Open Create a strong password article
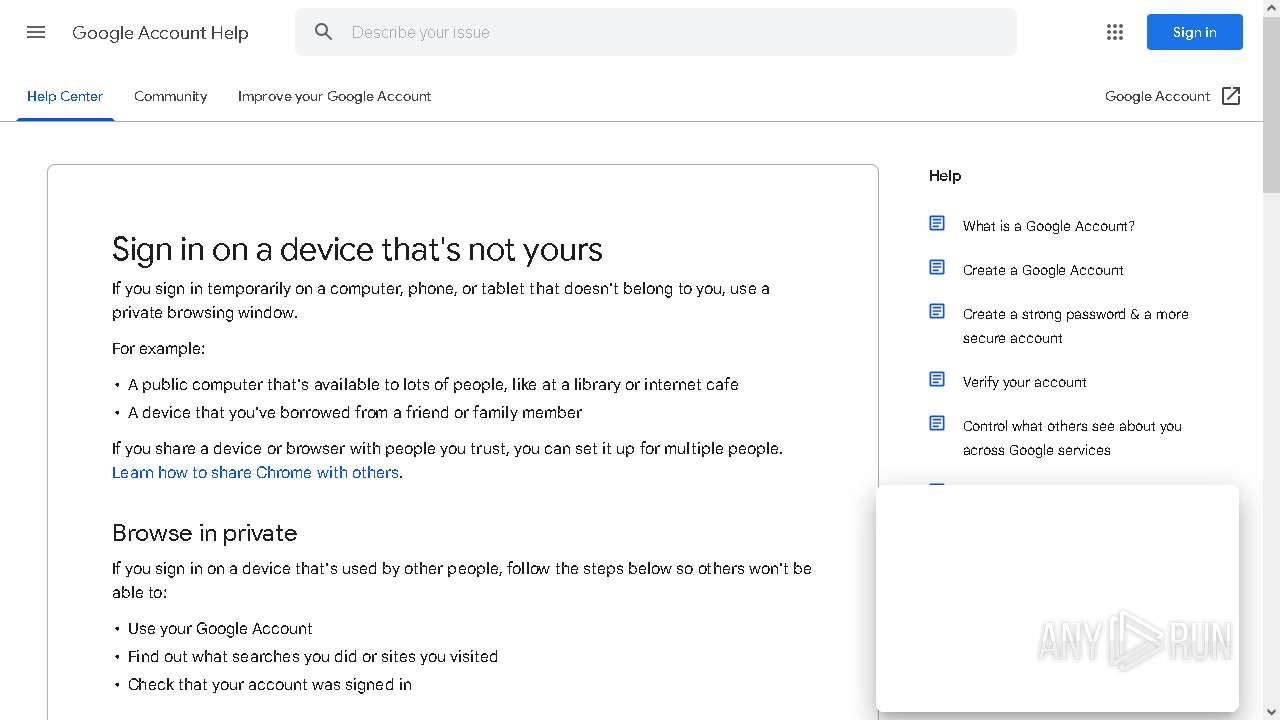Screen dimensions: 1280x720 [x=1076, y=326]
